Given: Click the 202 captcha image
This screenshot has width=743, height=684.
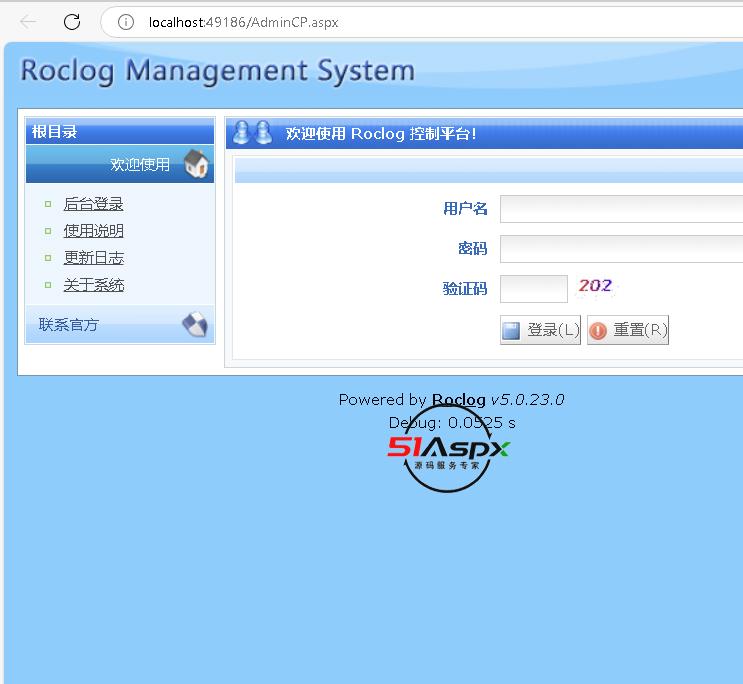Looking at the screenshot, I should point(596,286).
